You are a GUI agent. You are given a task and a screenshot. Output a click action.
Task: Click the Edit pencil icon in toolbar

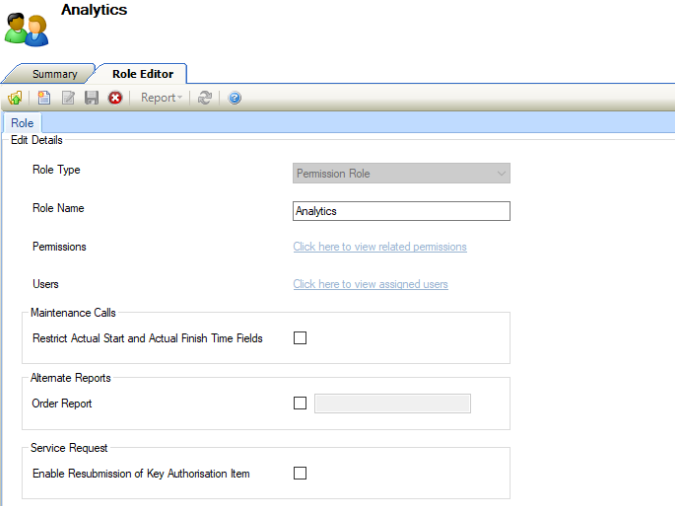[68, 98]
